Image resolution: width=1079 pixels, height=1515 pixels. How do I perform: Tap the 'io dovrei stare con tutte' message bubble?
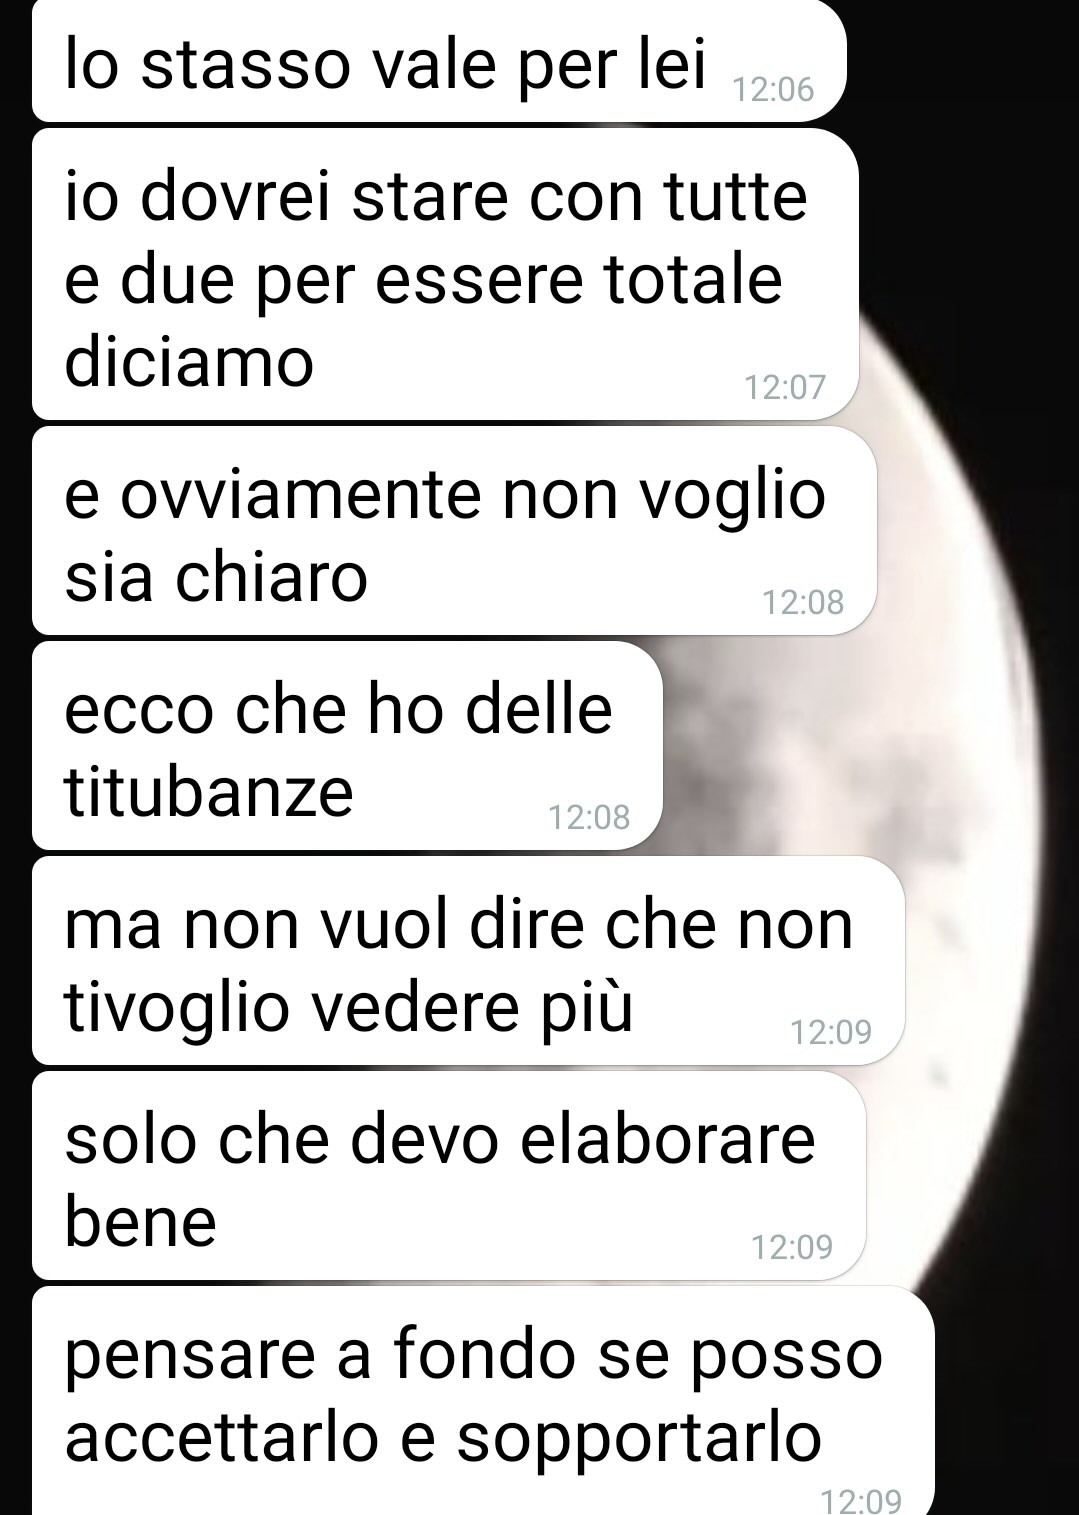pyautogui.click(x=445, y=274)
